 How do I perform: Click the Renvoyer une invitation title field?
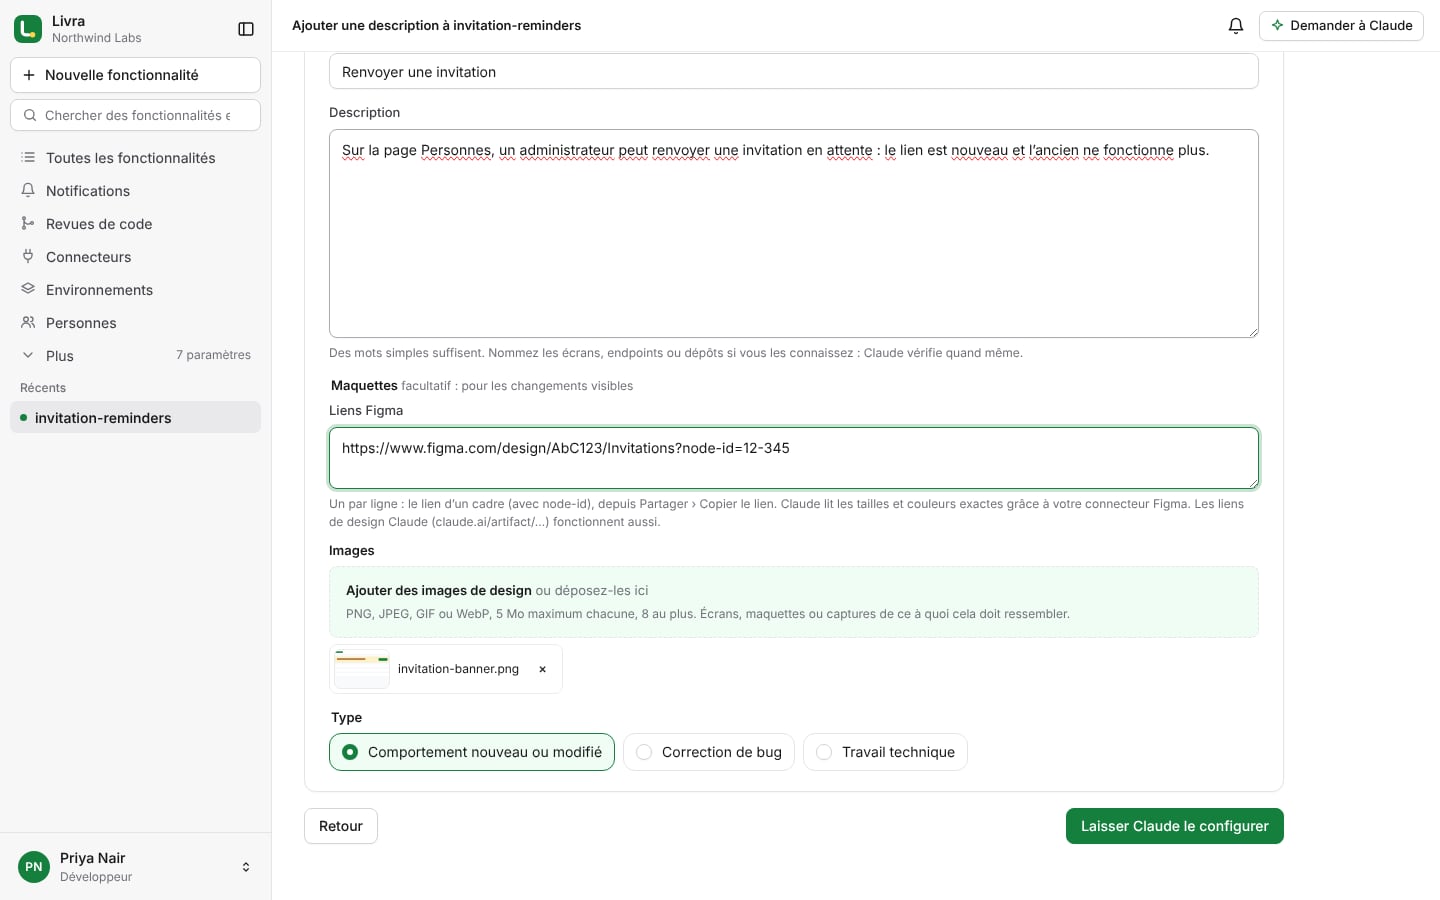pyautogui.click(x=794, y=72)
